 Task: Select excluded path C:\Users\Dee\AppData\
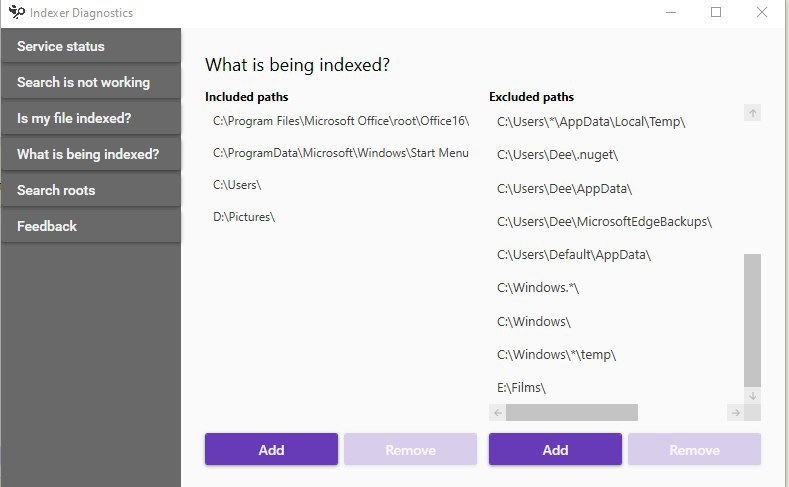click(565, 189)
